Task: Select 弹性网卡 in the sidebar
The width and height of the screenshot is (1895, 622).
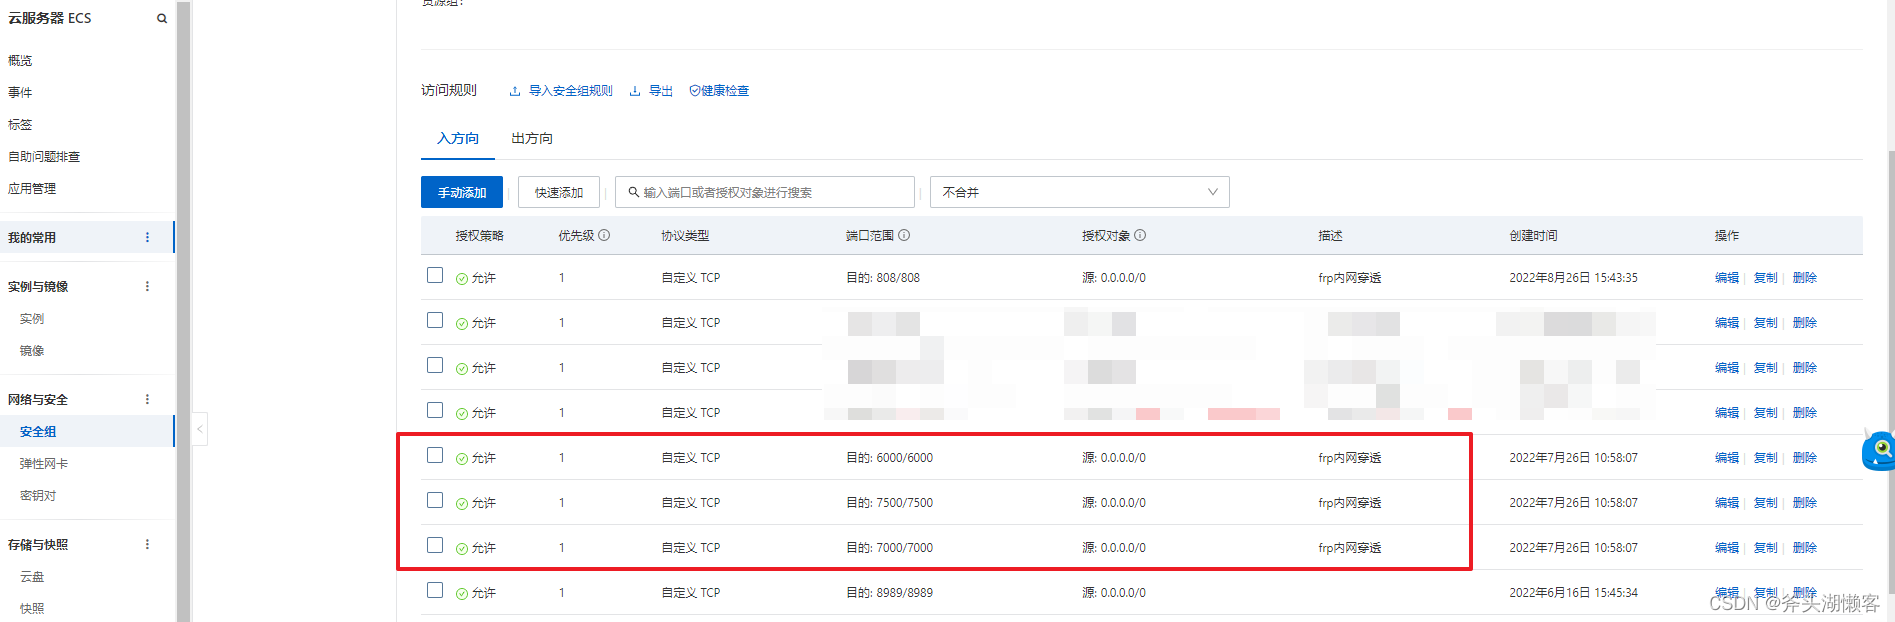Action: (x=44, y=464)
